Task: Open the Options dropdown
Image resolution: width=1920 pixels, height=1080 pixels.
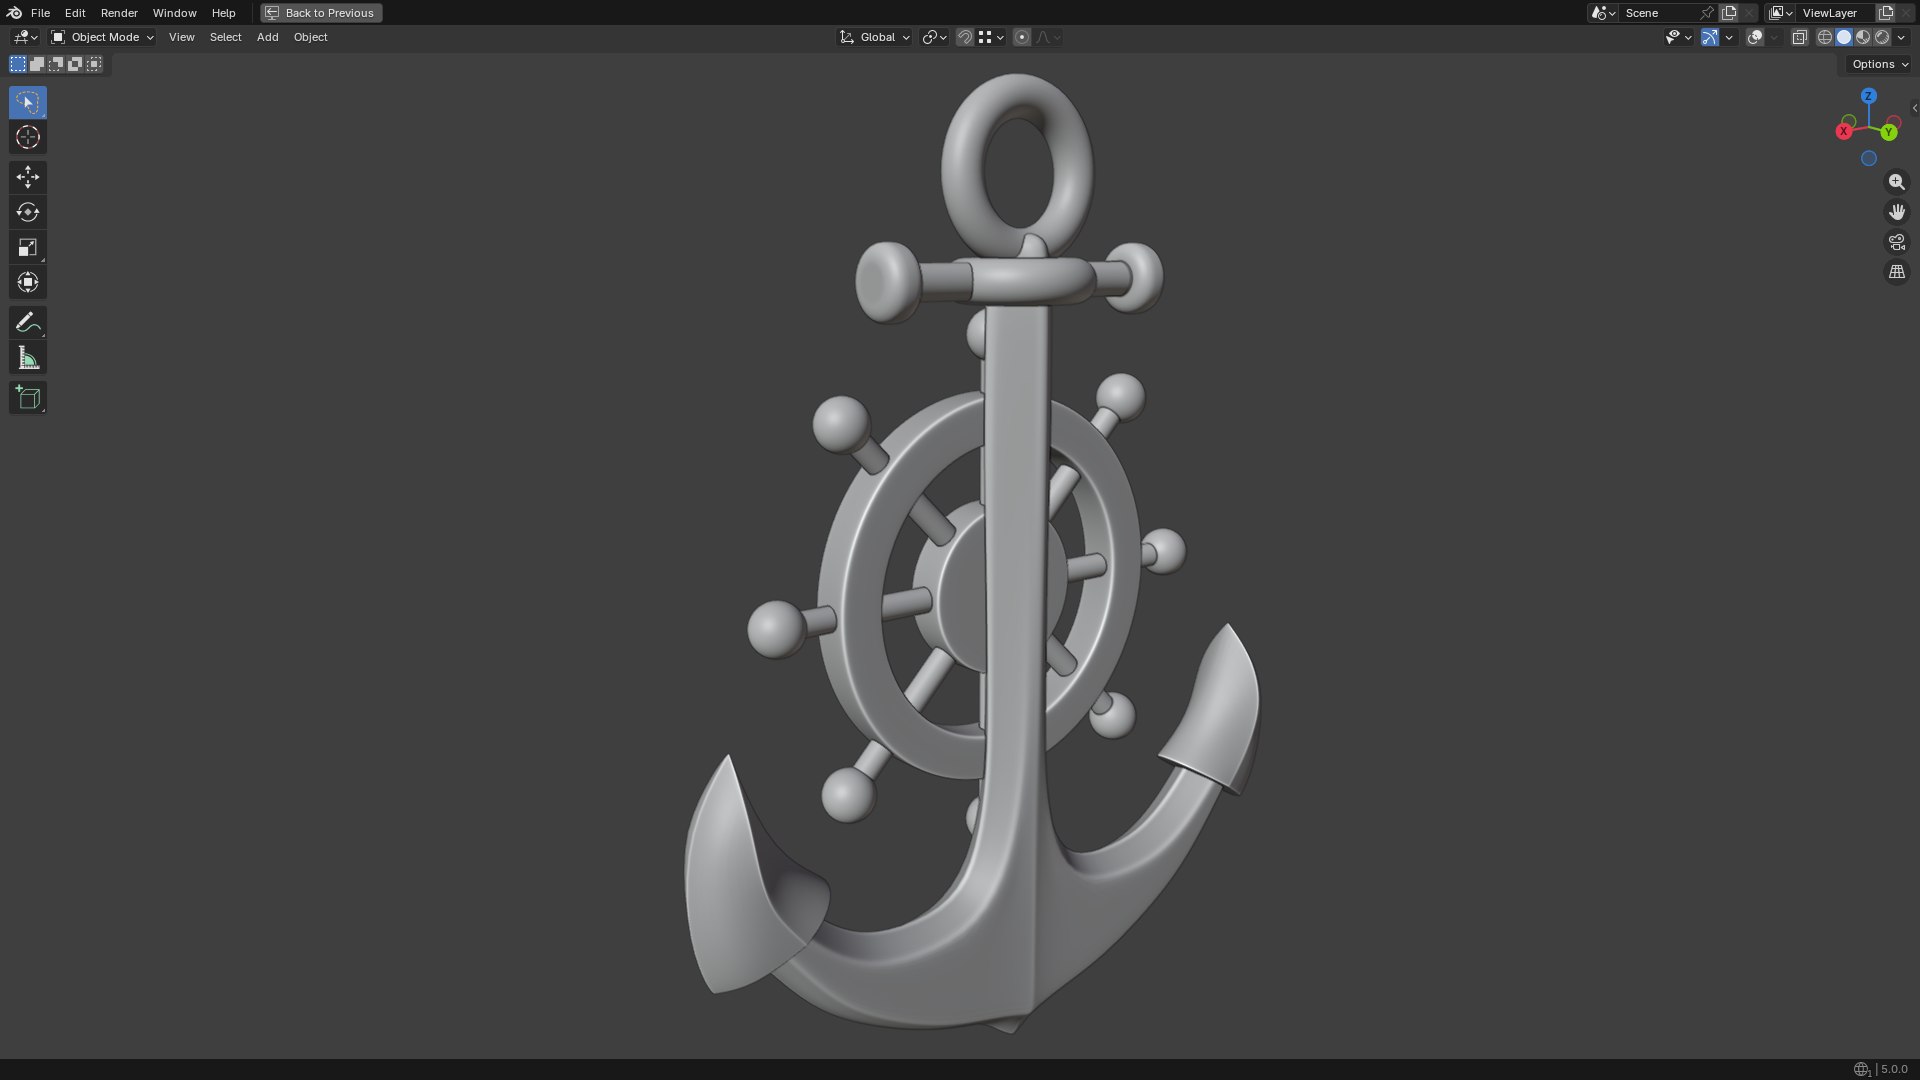Action: tap(1880, 64)
